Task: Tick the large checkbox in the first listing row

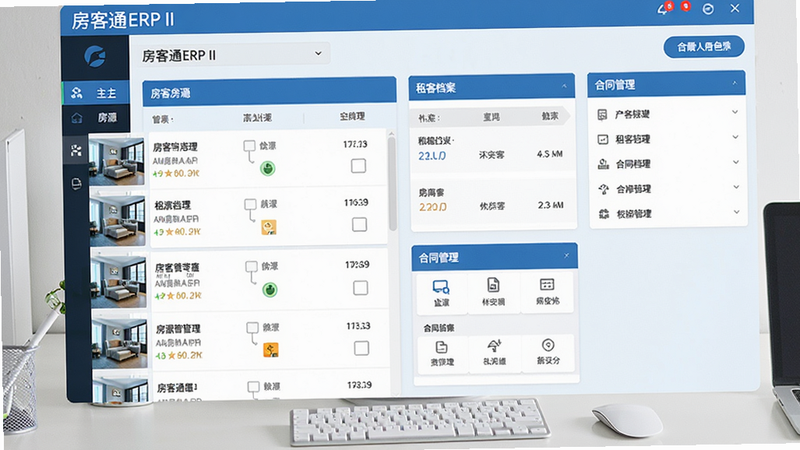Action: [x=358, y=166]
